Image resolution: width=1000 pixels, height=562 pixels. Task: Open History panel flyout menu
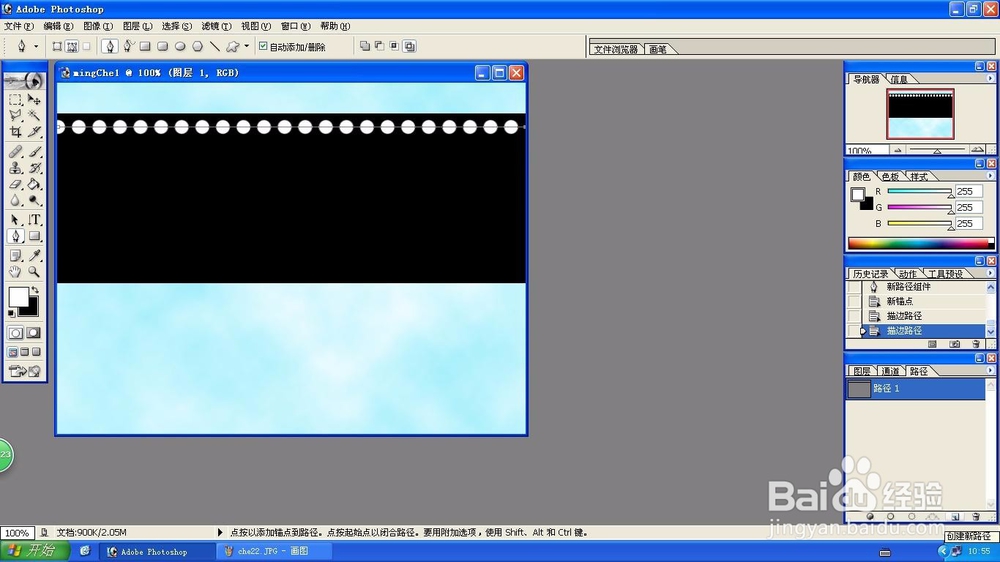990,273
